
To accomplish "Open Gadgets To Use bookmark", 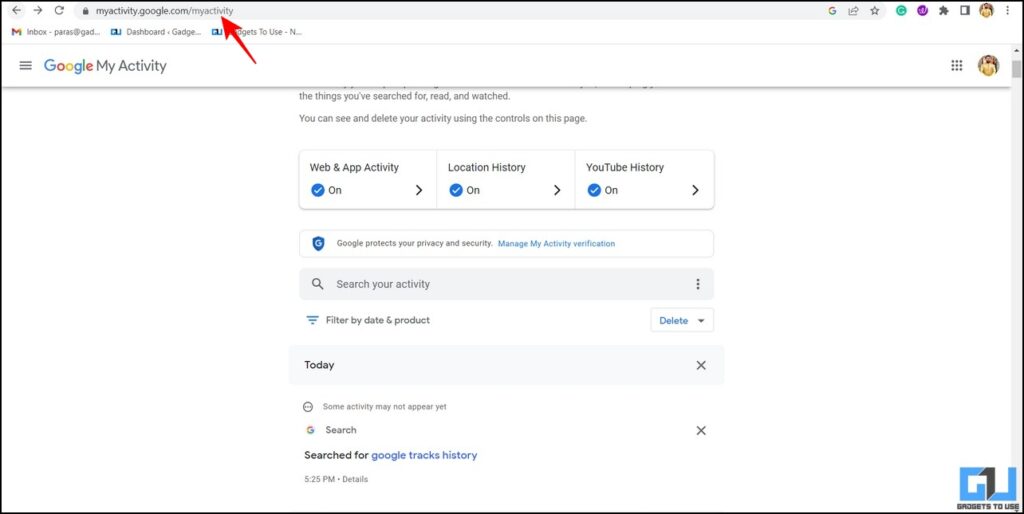I will point(257,31).
